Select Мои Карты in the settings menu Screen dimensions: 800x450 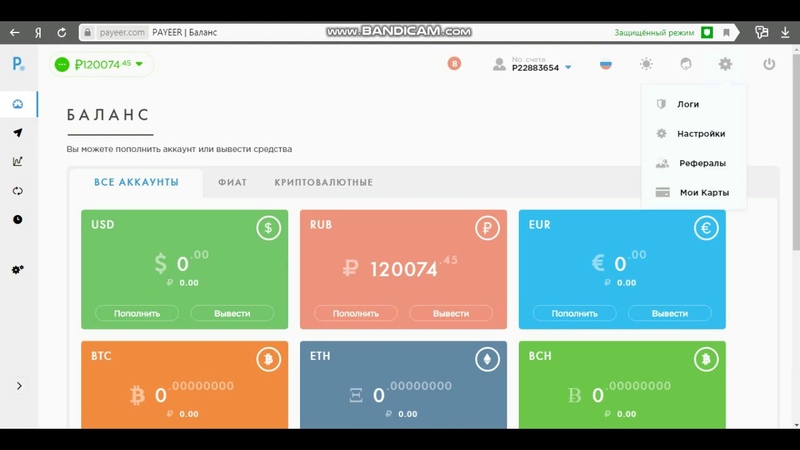coord(704,192)
